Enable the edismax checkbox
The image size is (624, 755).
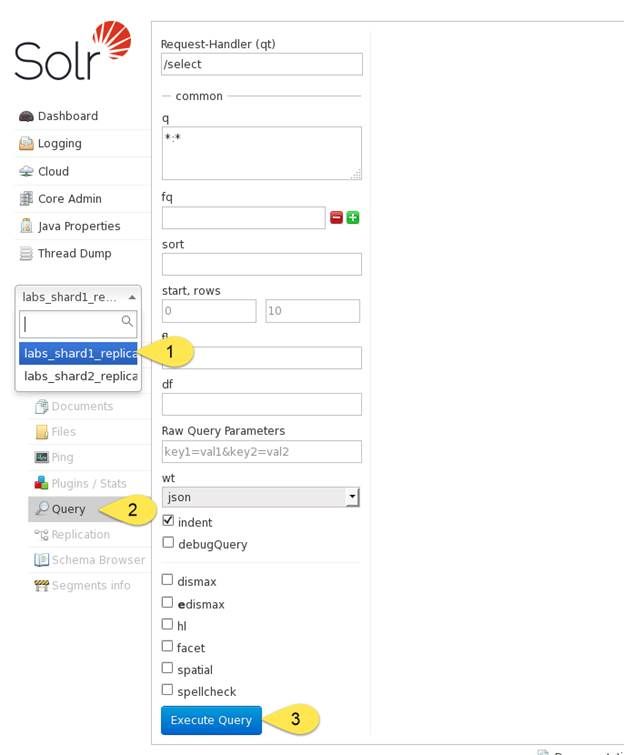pos(167,602)
